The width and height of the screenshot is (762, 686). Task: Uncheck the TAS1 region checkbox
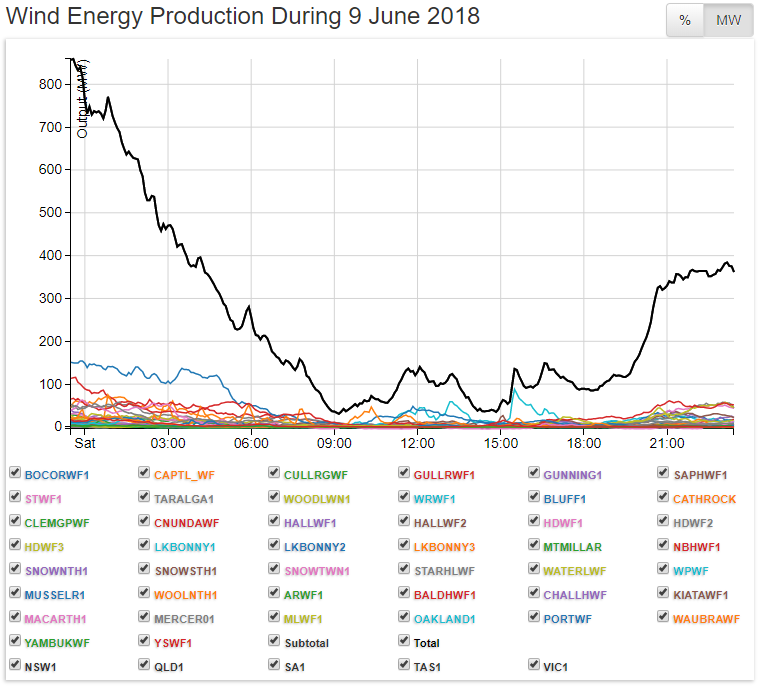(404, 664)
